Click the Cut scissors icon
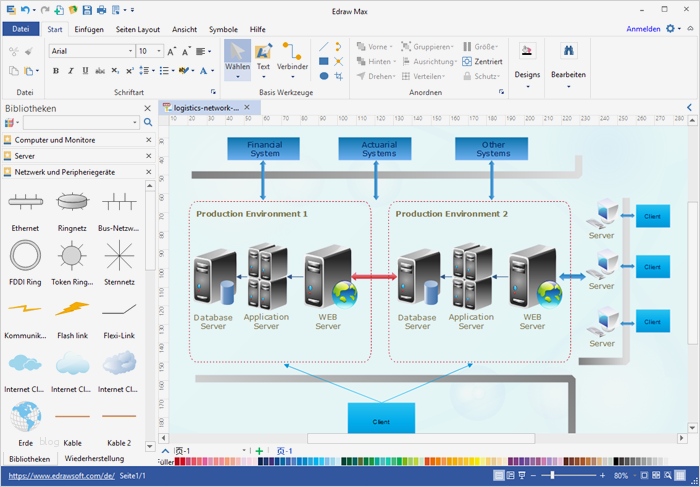The width and height of the screenshot is (700, 487). point(14,52)
